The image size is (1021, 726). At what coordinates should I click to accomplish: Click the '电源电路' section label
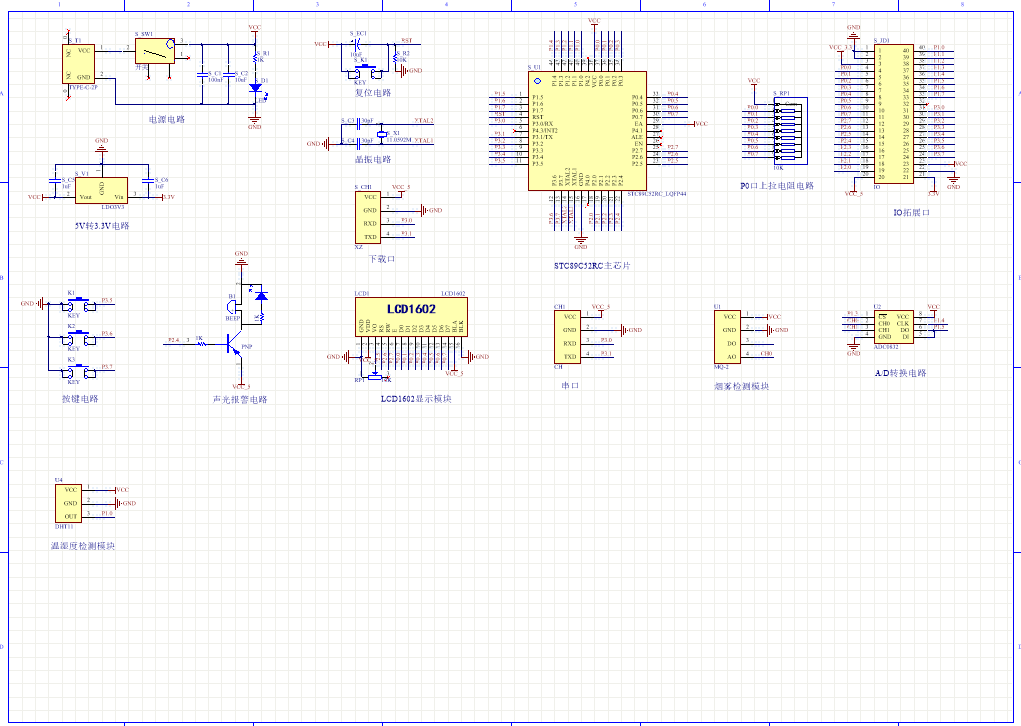coord(166,119)
